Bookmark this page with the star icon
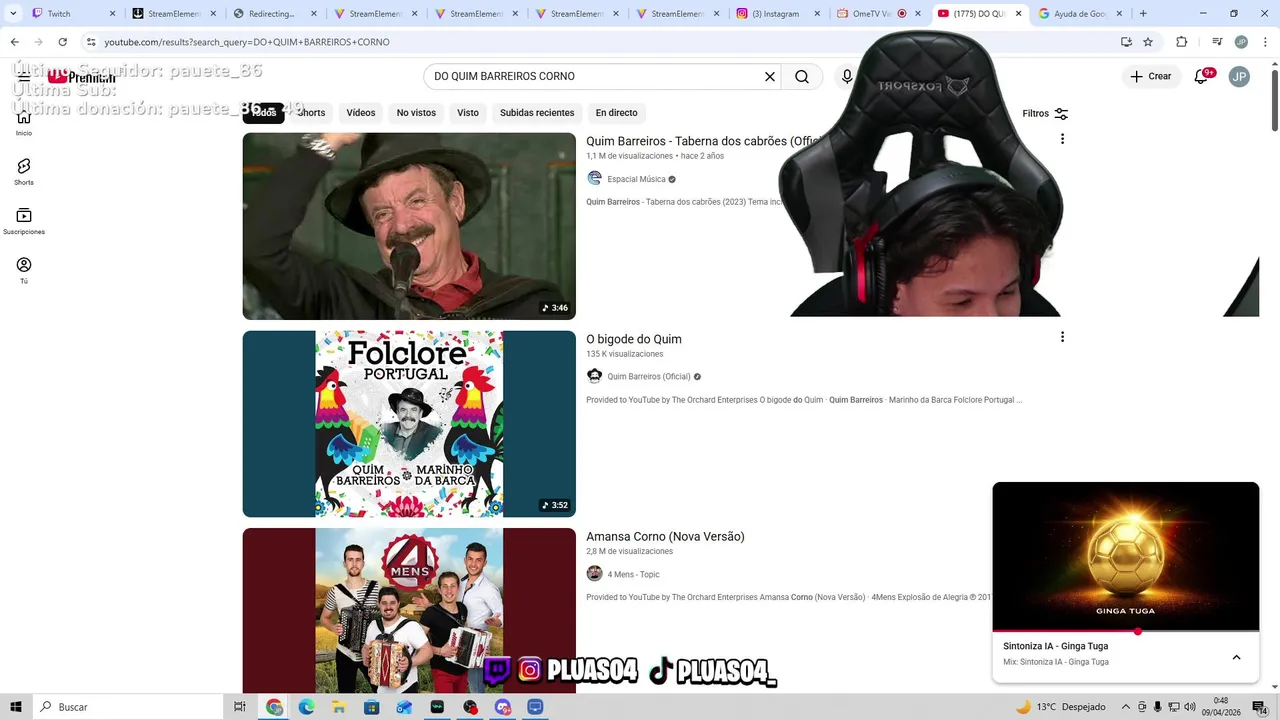 pos(1148,42)
